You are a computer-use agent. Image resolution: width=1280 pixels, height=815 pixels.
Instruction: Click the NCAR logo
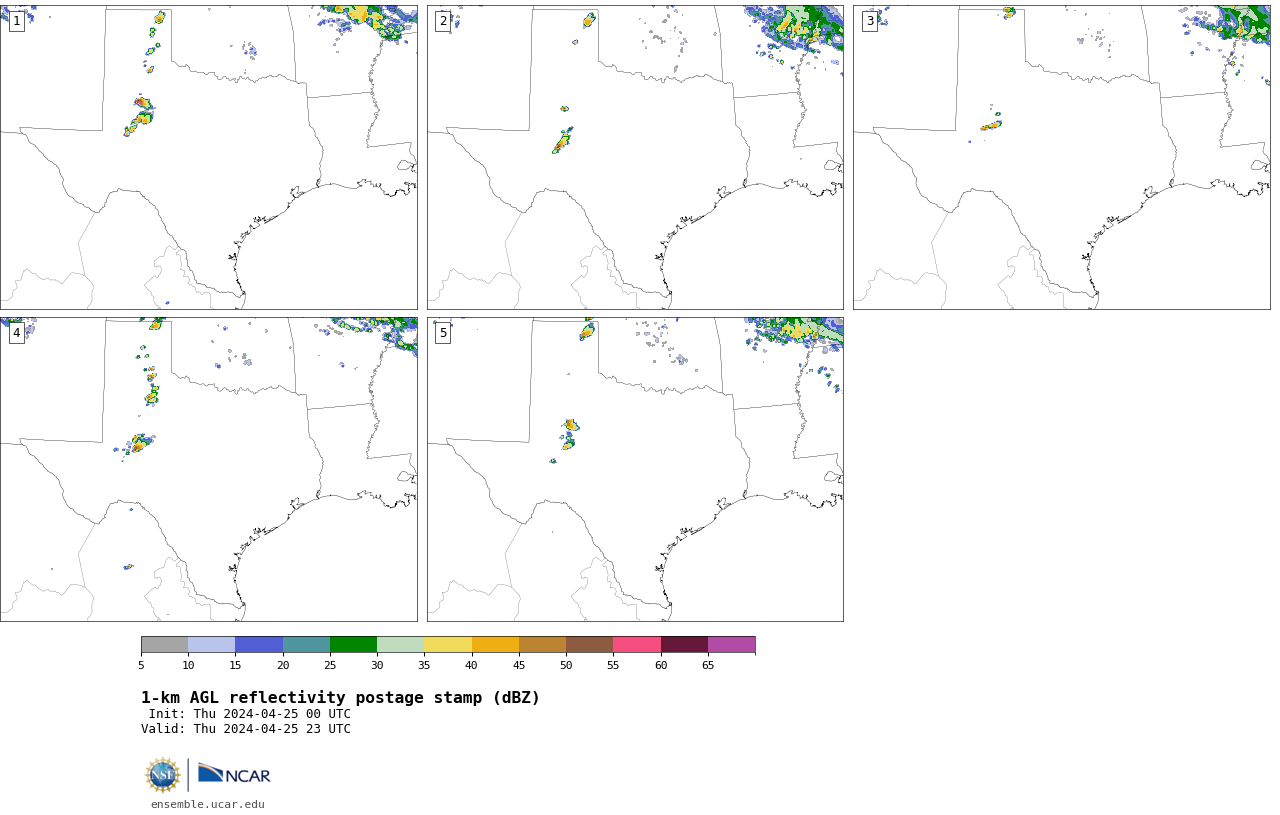234,774
